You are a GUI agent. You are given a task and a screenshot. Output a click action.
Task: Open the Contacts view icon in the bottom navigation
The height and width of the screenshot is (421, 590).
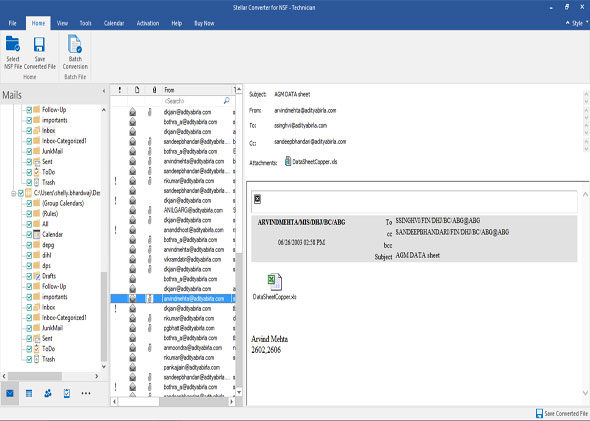coord(48,394)
